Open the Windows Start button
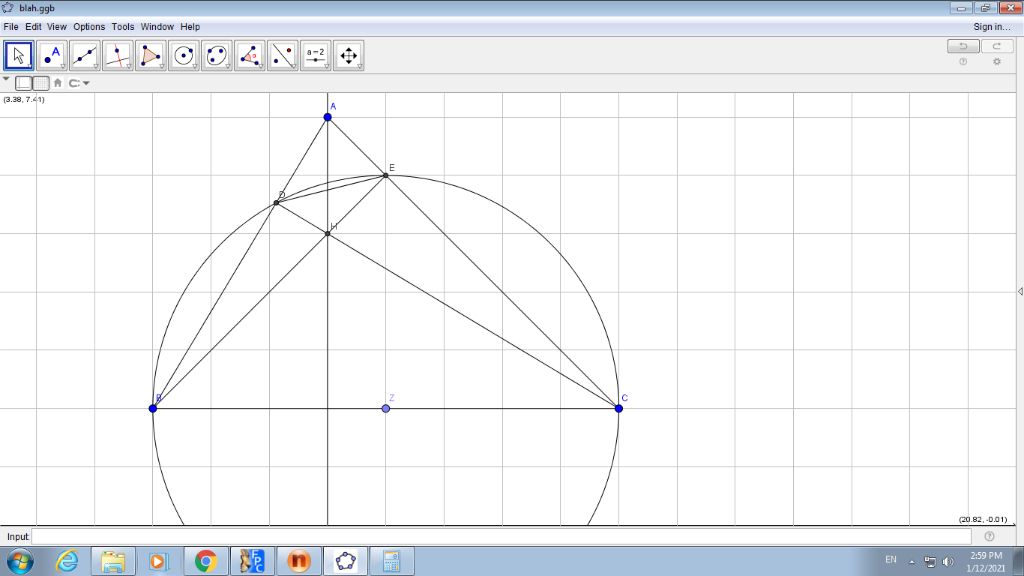1024x576 pixels. [x=20, y=561]
